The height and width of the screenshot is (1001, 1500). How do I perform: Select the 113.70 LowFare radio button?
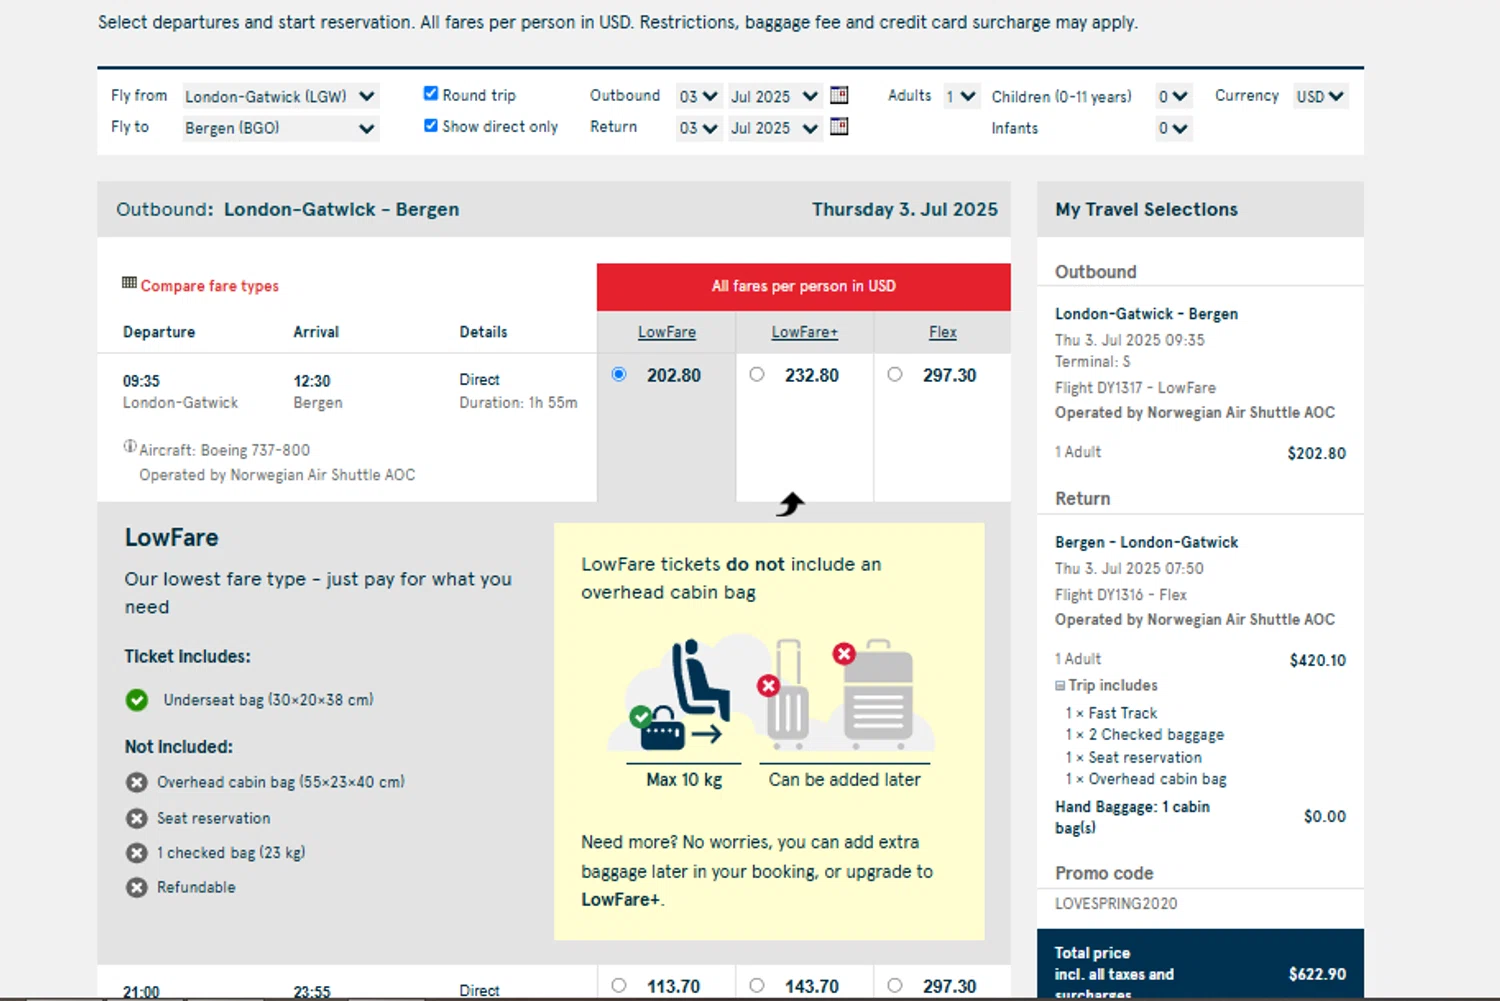(x=619, y=985)
